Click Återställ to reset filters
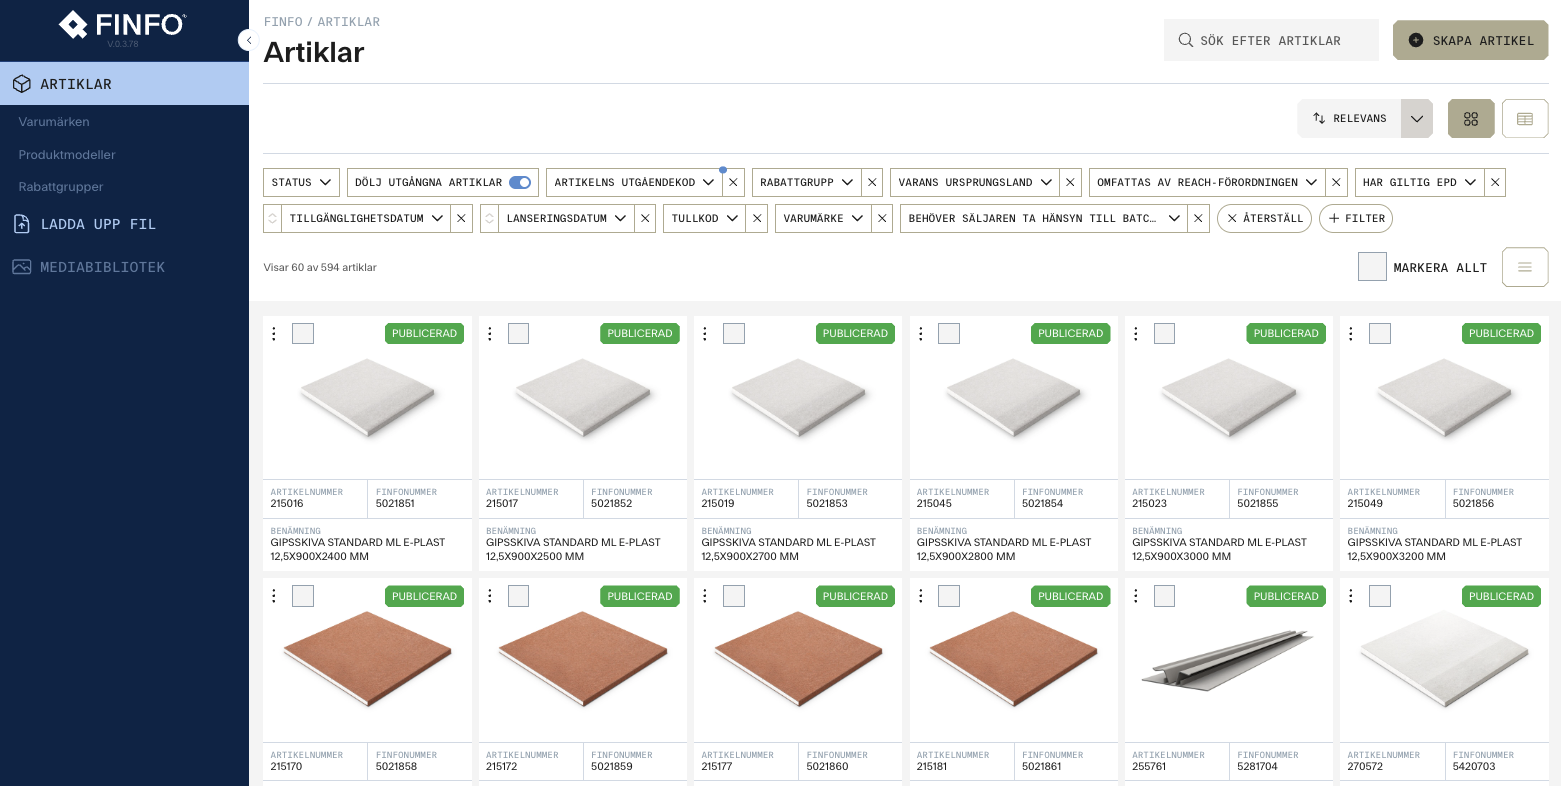 pos(1264,218)
